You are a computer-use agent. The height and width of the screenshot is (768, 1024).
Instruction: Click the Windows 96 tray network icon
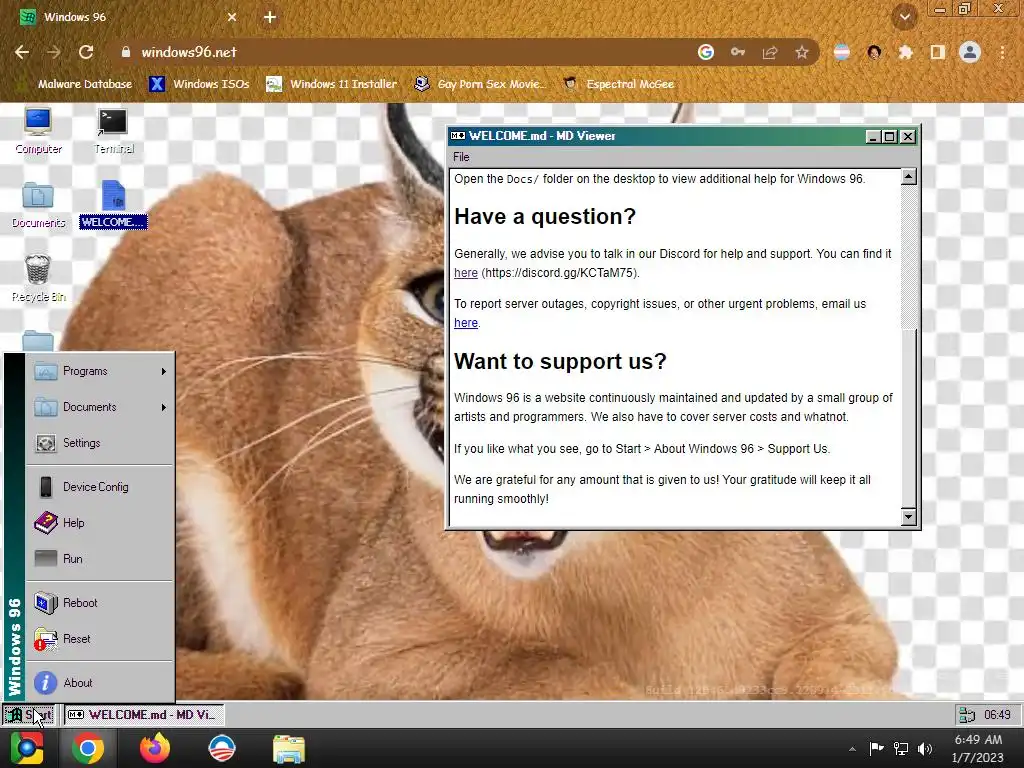pos(967,714)
